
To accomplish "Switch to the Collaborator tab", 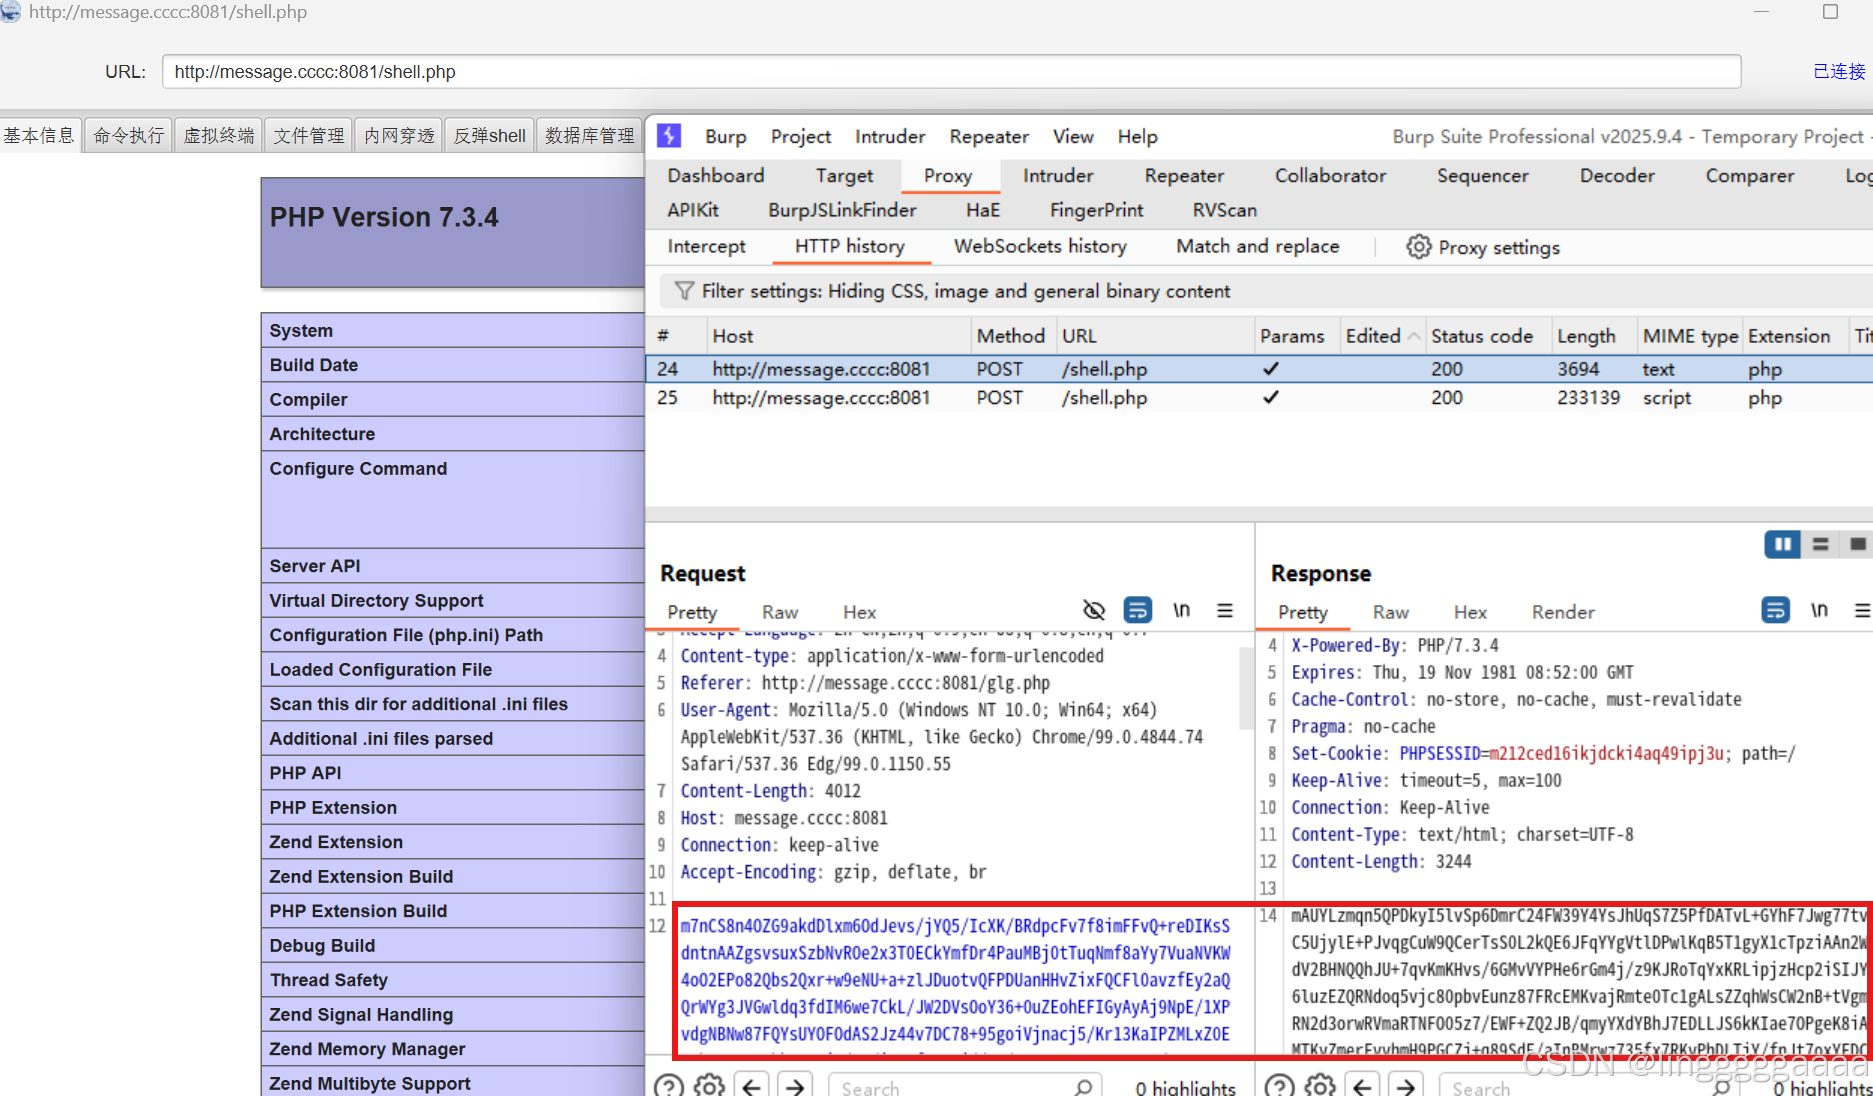I will [x=1330, y=176].
